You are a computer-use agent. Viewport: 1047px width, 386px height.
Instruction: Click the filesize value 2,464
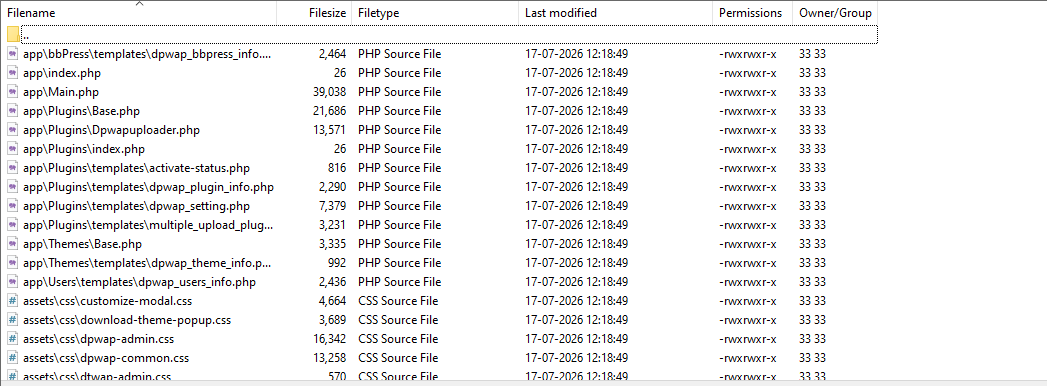(x=332, y=54)
